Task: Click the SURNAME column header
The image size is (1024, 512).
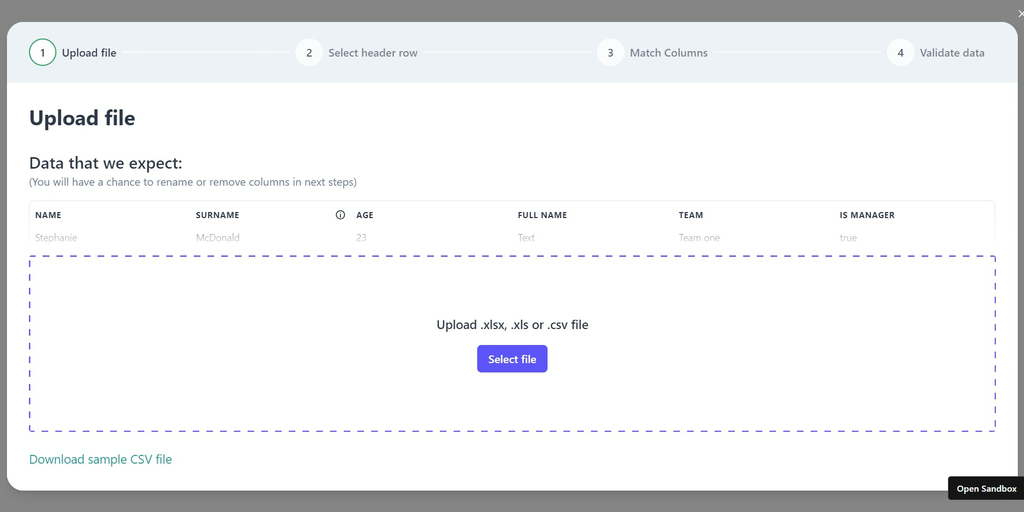Action: [217, 215]
